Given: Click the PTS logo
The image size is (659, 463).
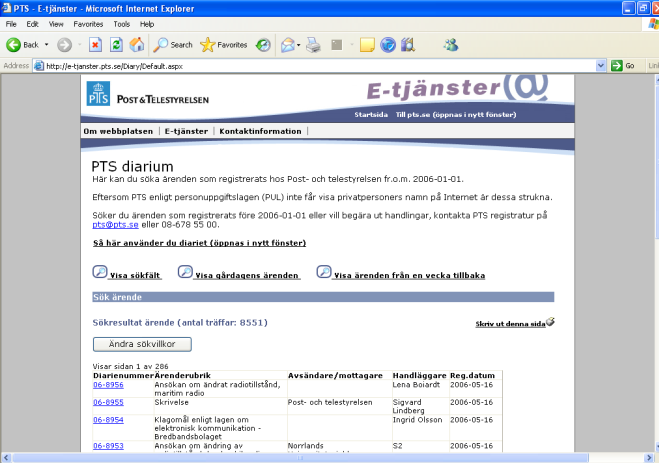Looking at the screenshot, I should [x=98, y=93].
